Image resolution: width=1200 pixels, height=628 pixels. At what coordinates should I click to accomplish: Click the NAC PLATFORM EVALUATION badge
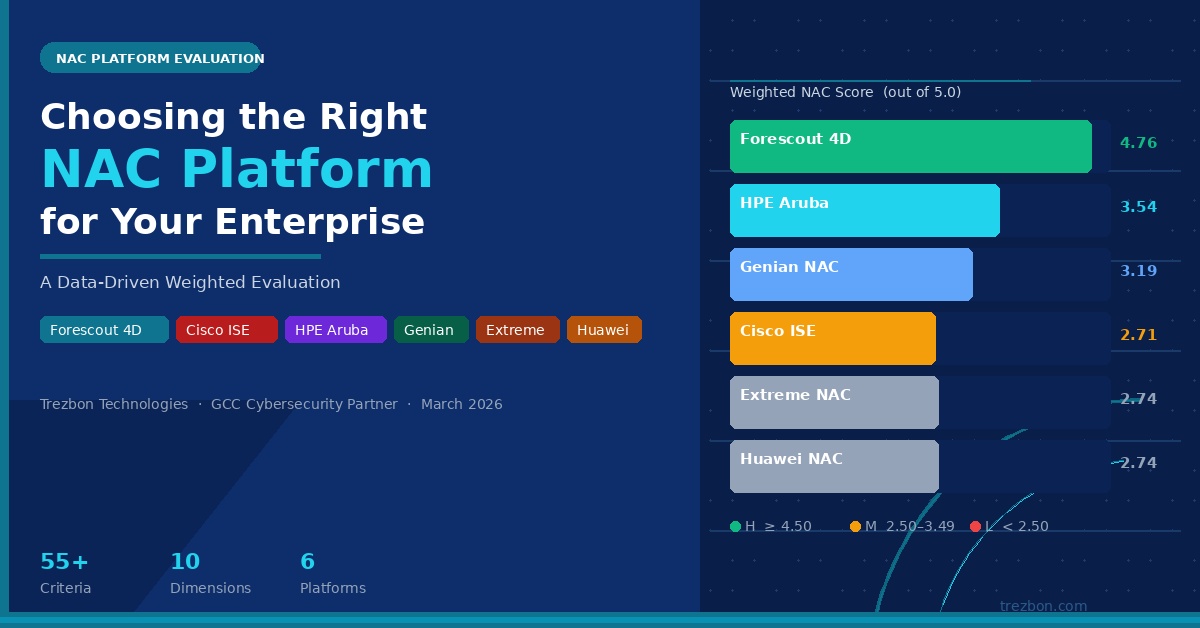(x=151, y=58)
